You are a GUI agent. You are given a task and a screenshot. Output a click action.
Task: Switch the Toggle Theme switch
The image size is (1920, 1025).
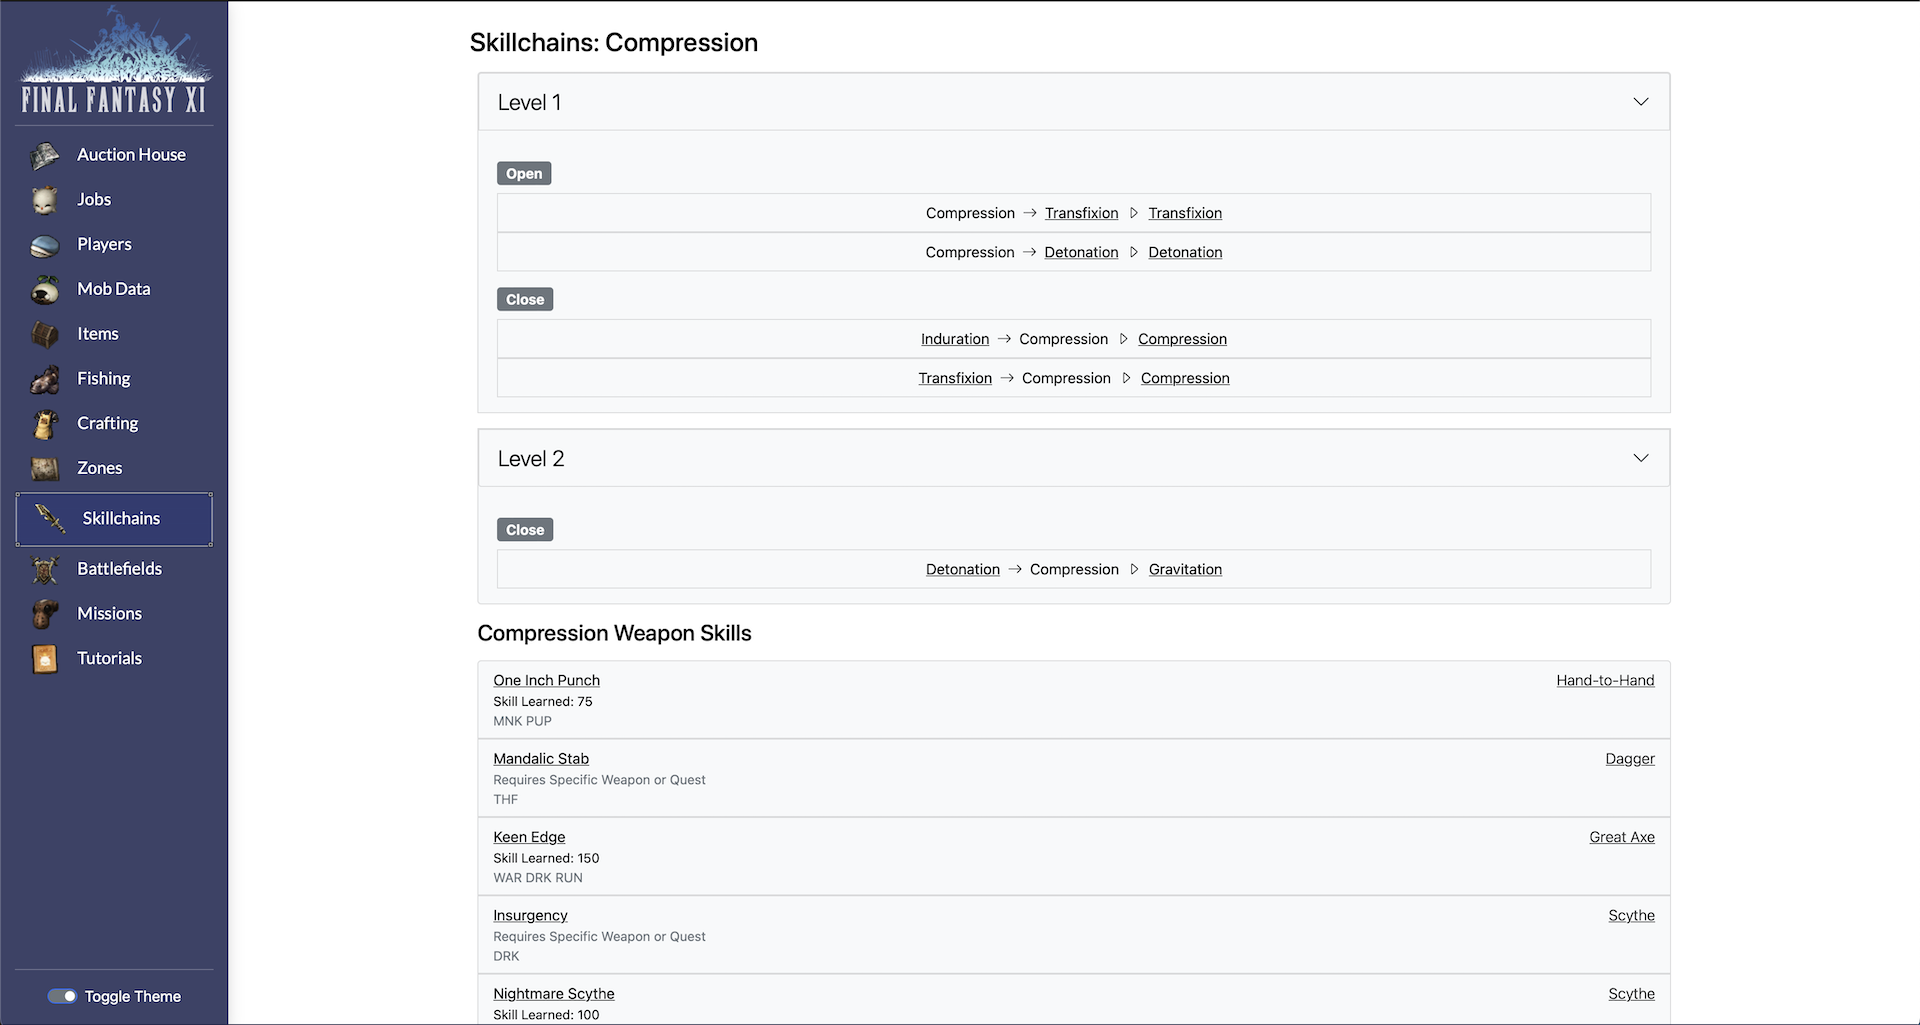(62, 996)
